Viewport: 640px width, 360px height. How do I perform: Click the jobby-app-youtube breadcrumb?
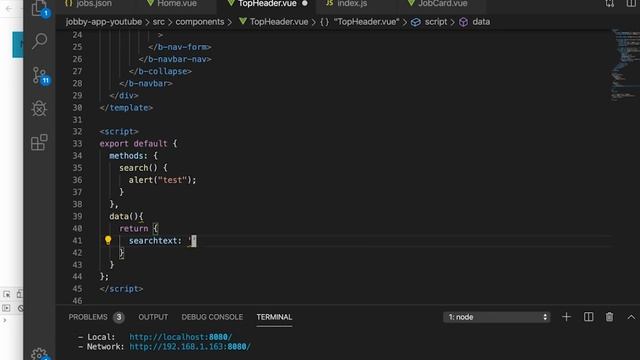104,22
